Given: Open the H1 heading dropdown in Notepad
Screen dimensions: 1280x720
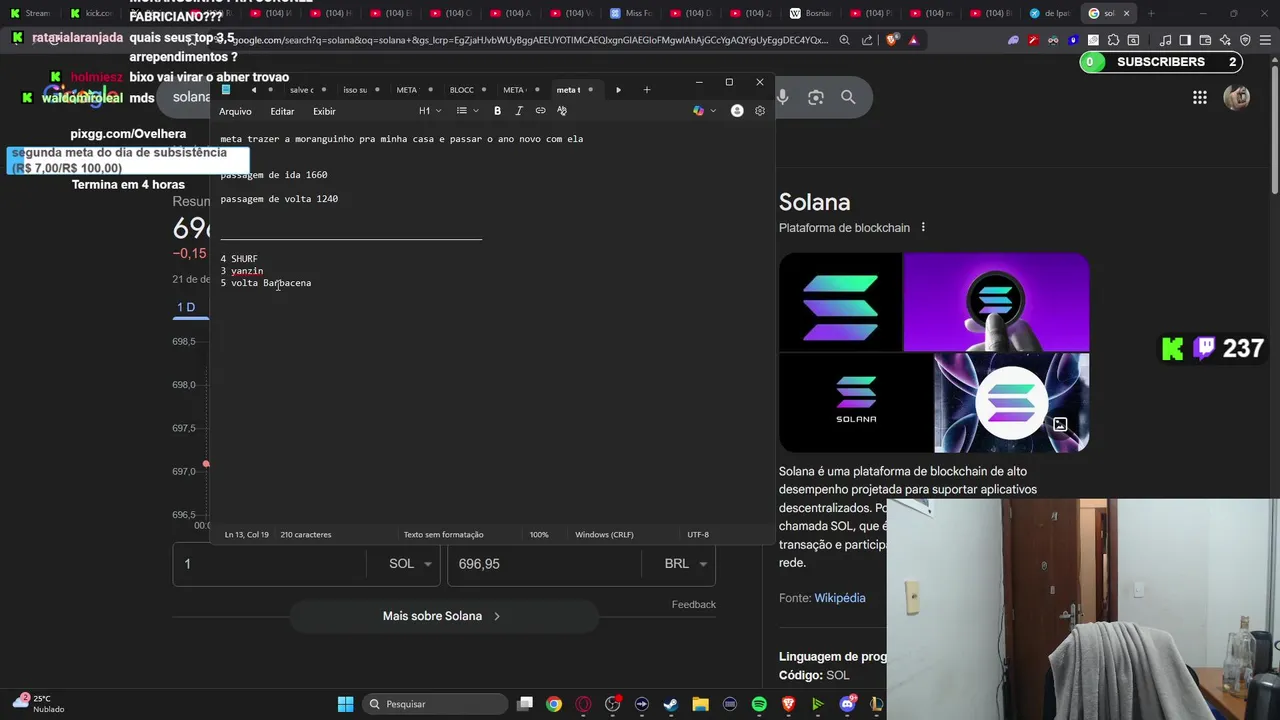Looking at the screenshot, I should click(x=430, y=111).
